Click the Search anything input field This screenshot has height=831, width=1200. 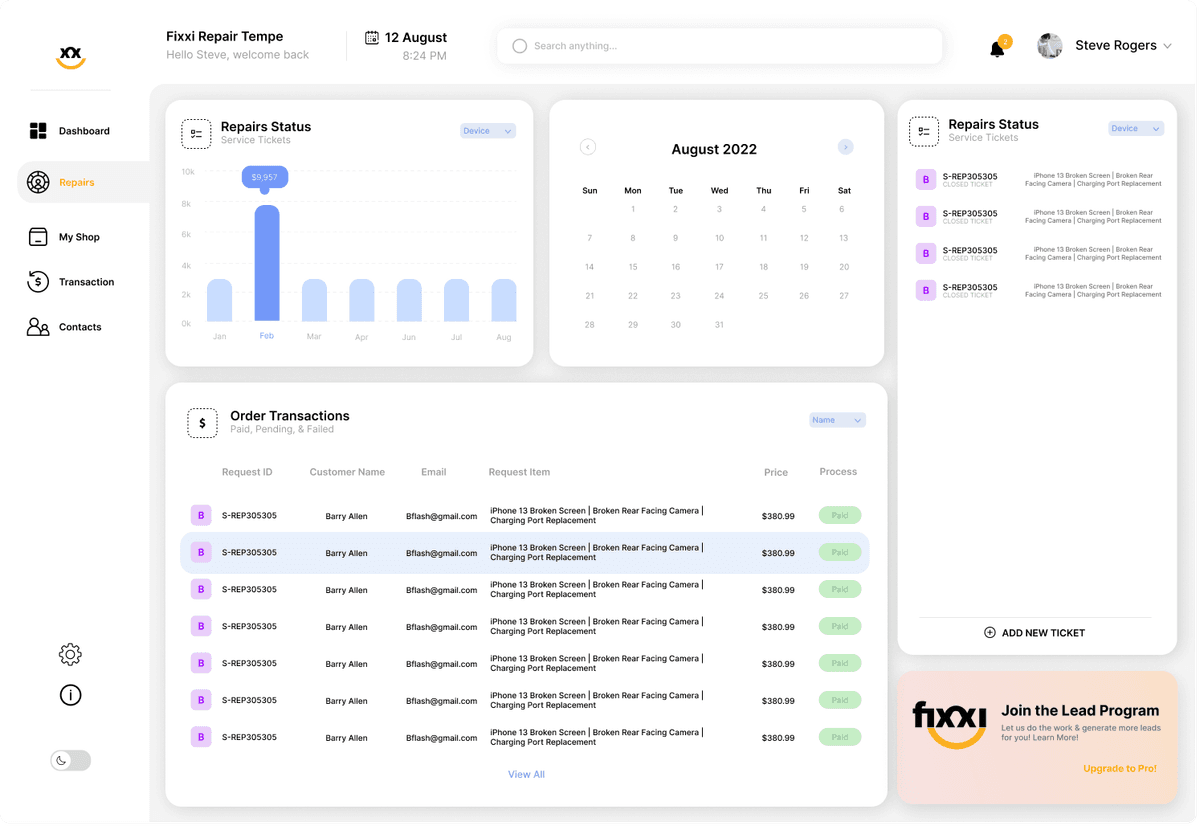719,45
